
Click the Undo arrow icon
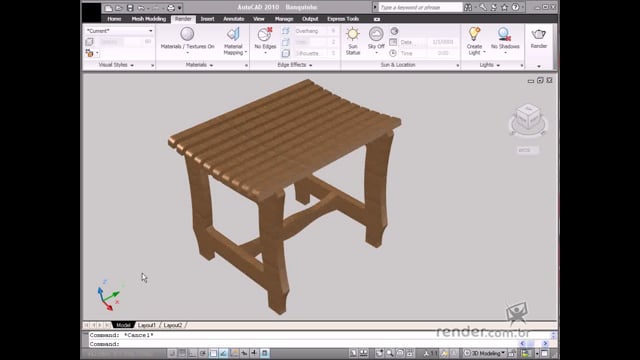pyautogui.click(x=141, y=8)
